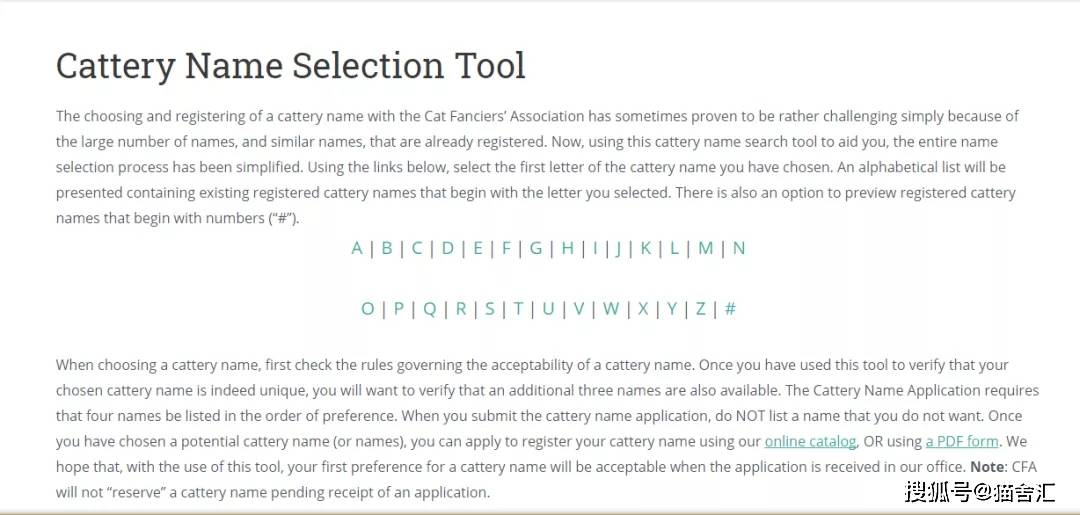Browse cattery names beginning with G
The image size is (1080, 515).
536,248
